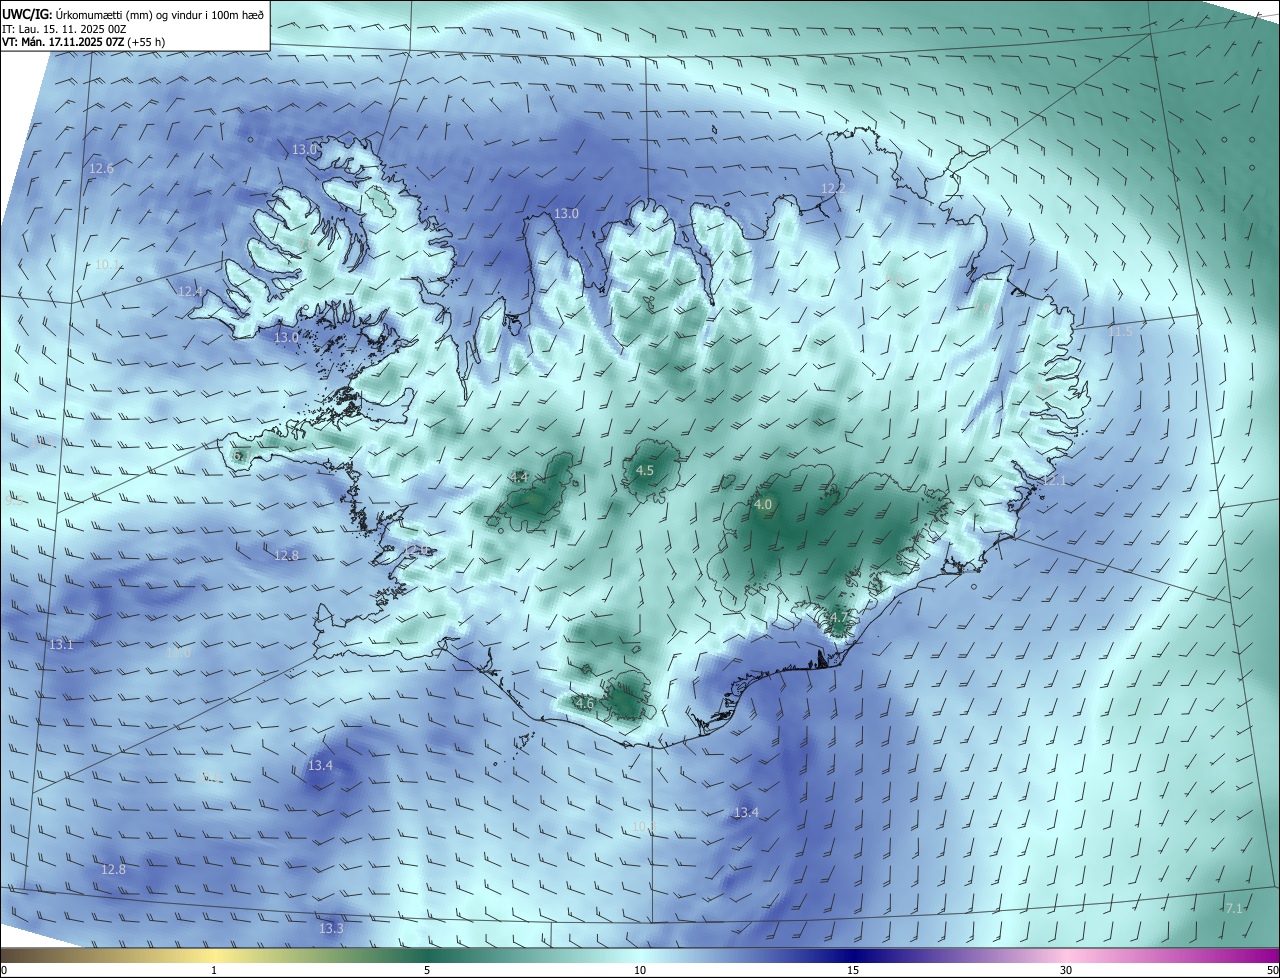1280x978 pixels.
Task: Click the '12.1' value label near the east coast
Action: (x=1054, y=481)
